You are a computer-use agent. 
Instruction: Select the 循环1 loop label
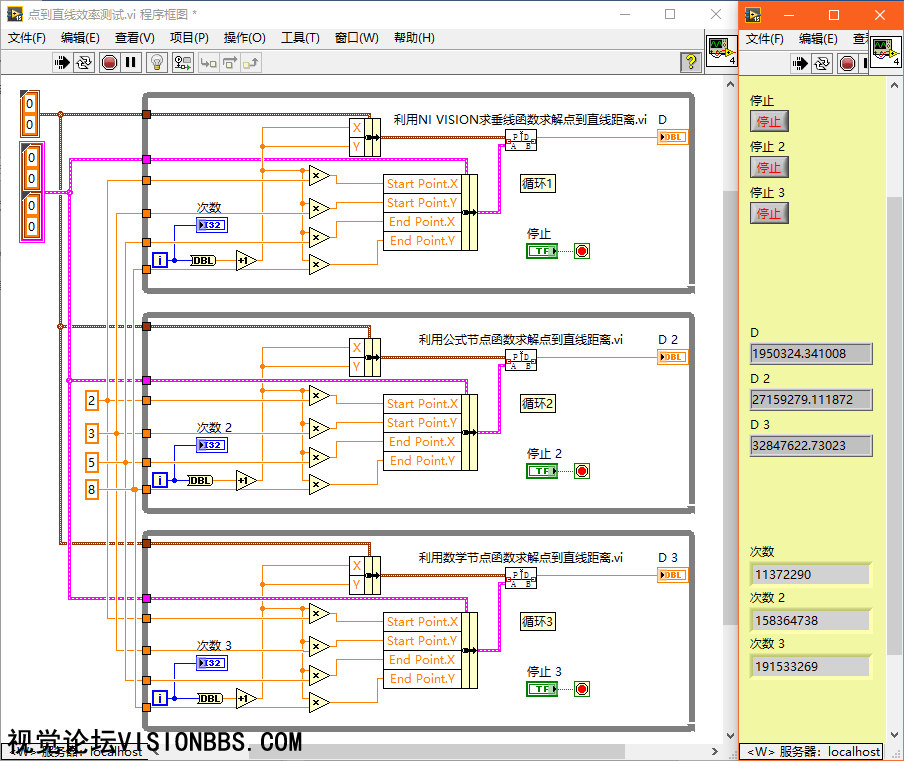coord(537,184)
